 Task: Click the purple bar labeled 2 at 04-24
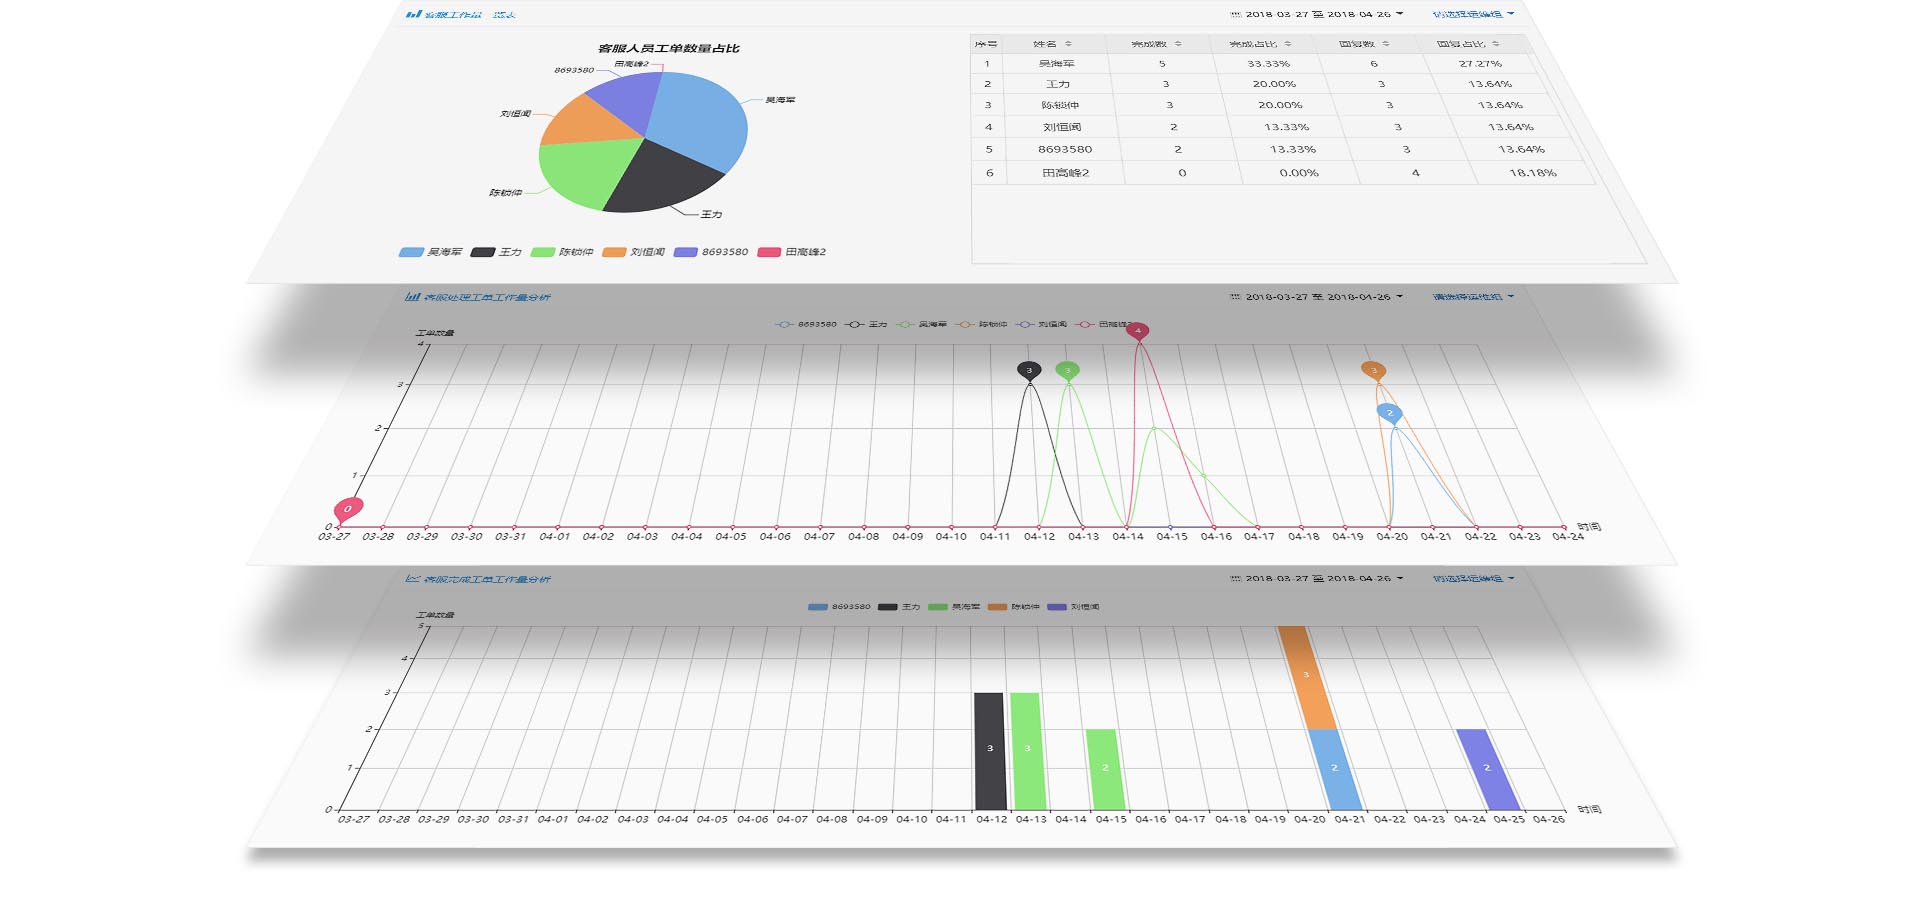[1488, 769]
